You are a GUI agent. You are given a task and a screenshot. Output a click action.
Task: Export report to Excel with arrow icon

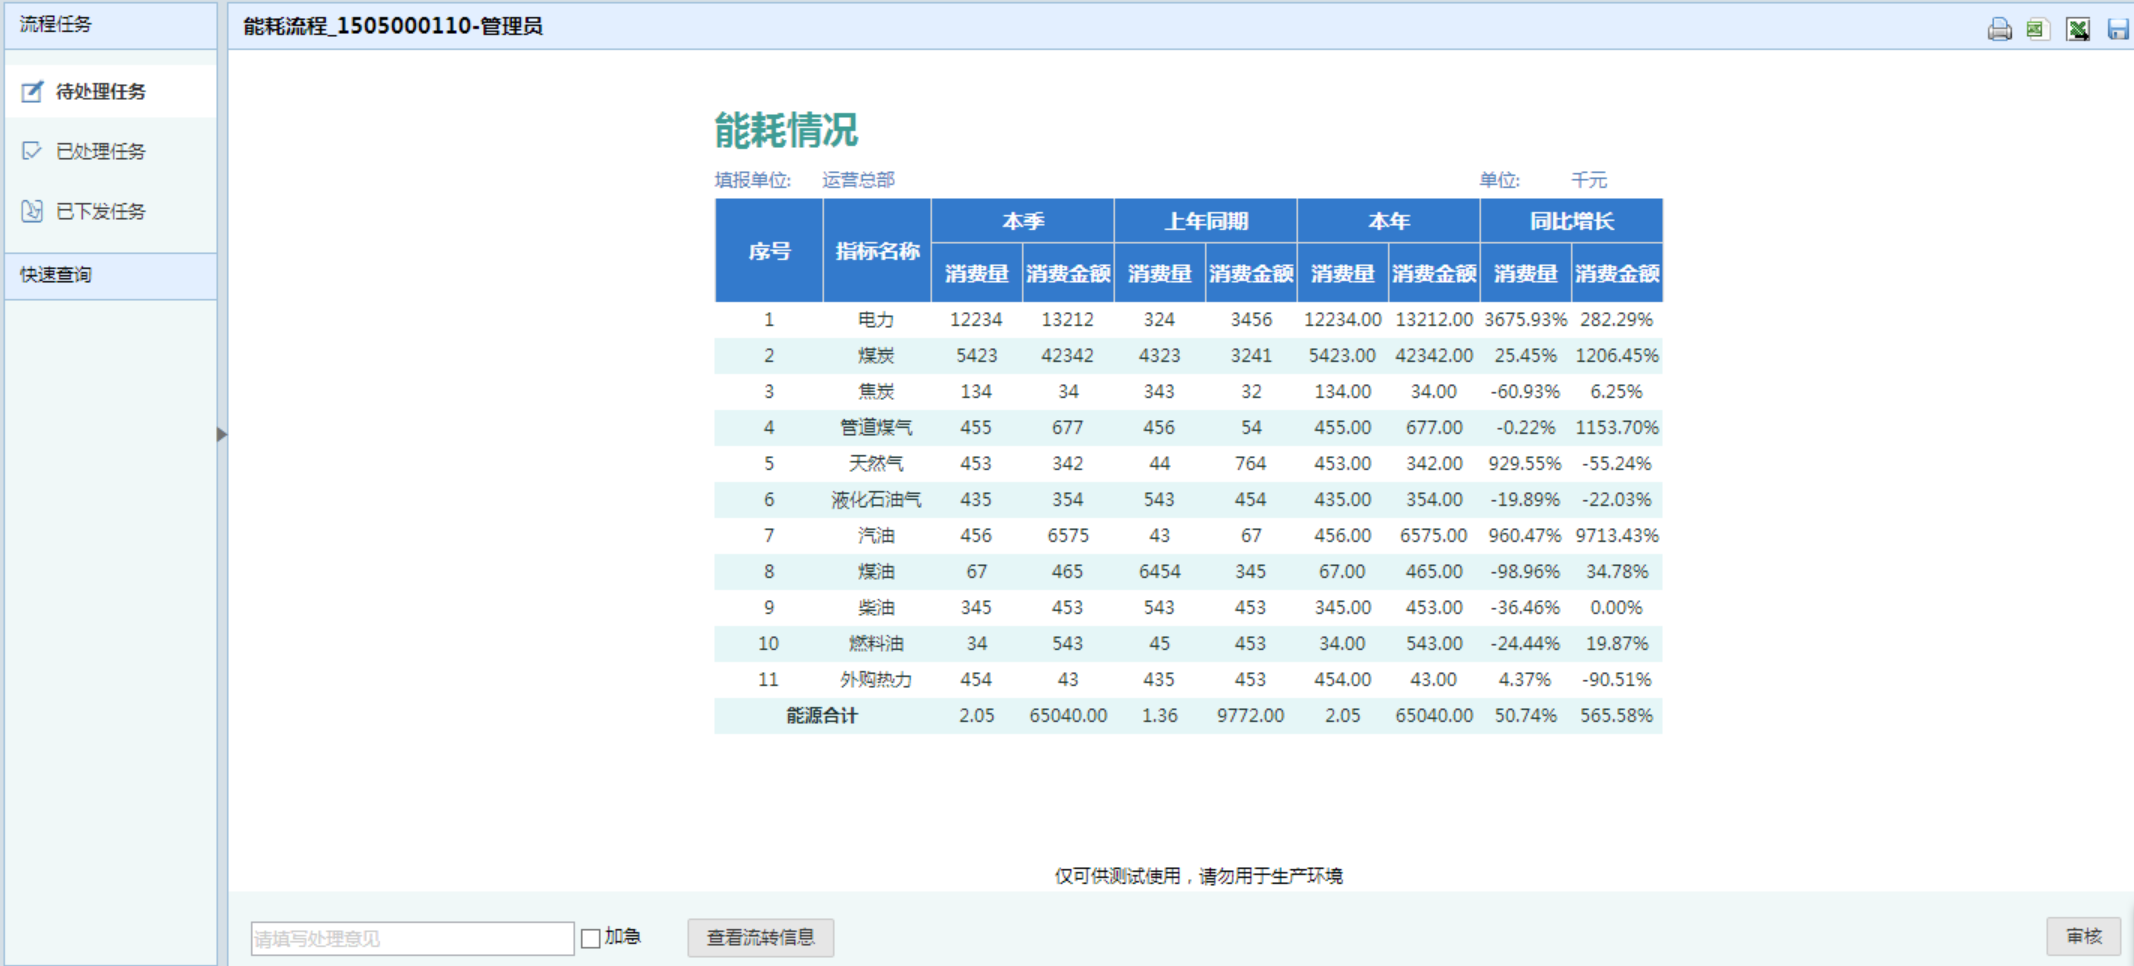(x=2078, y=29)
